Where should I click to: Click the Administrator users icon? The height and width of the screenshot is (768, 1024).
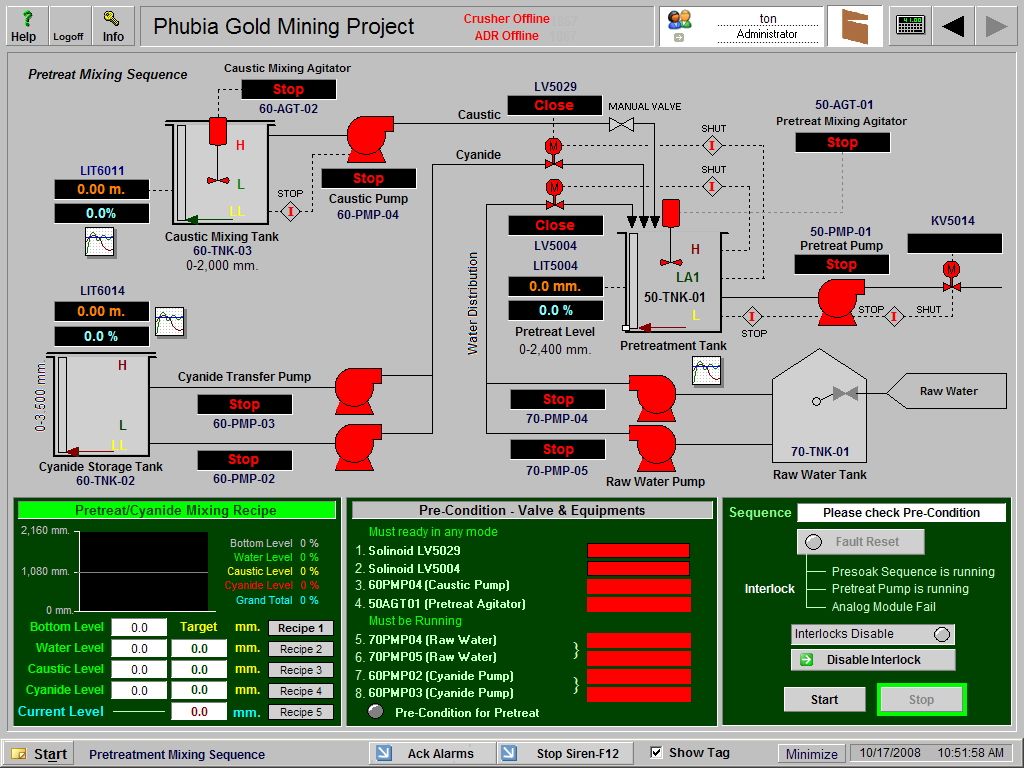(679, 18)
